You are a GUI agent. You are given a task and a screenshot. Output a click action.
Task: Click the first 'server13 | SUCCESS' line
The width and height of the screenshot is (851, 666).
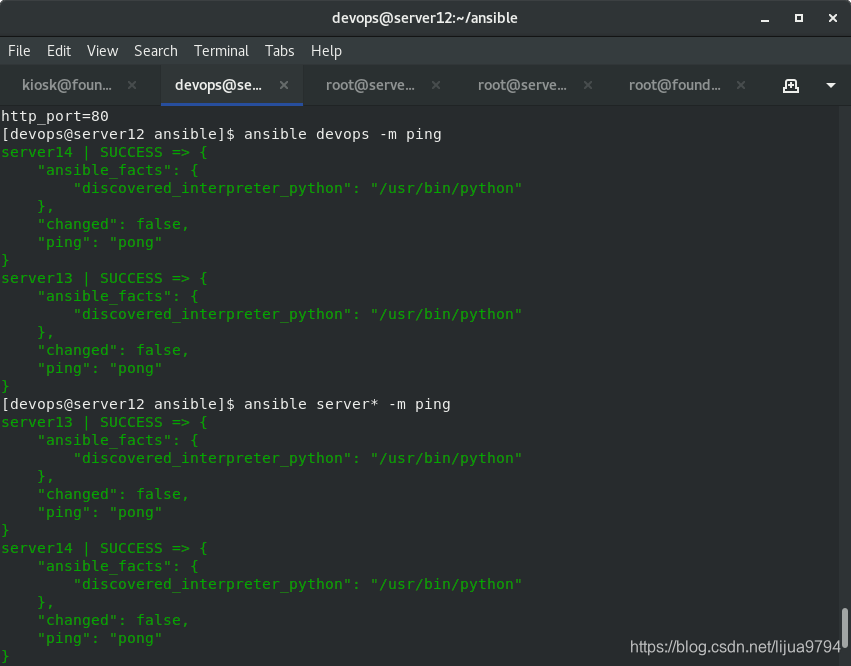104,278
